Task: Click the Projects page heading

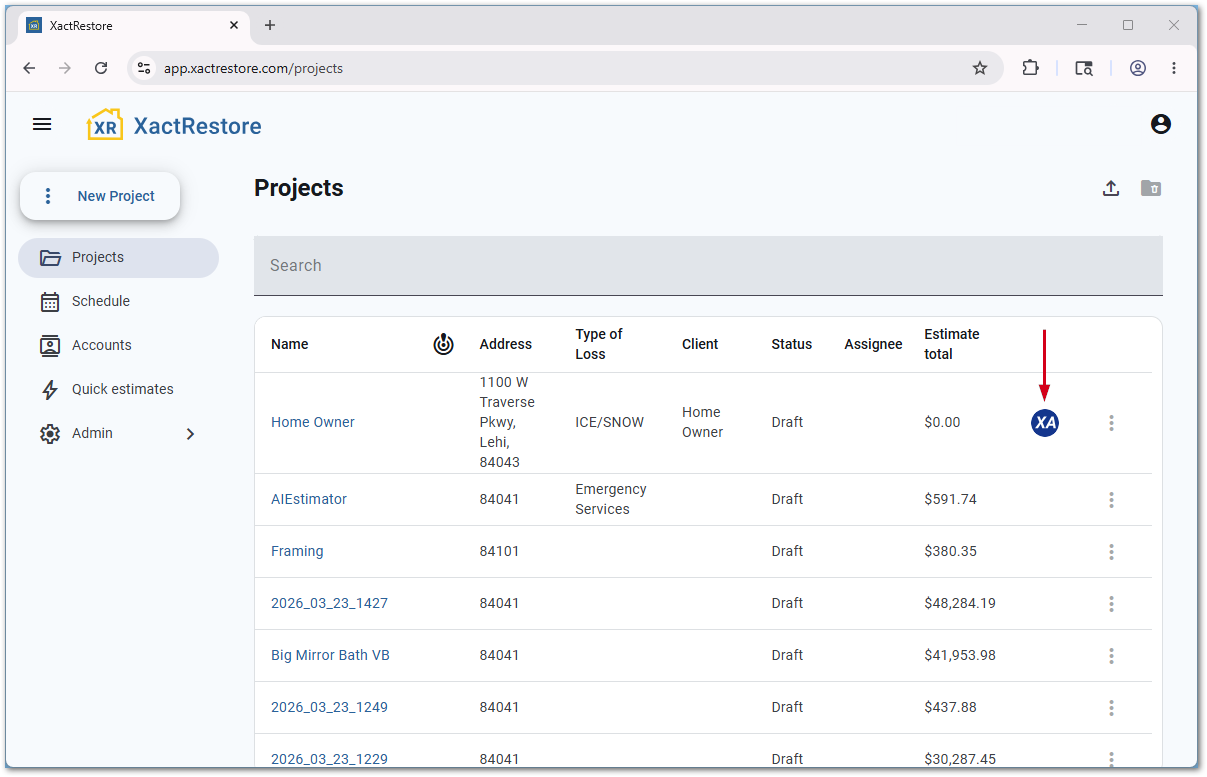Action: [299, 188]
